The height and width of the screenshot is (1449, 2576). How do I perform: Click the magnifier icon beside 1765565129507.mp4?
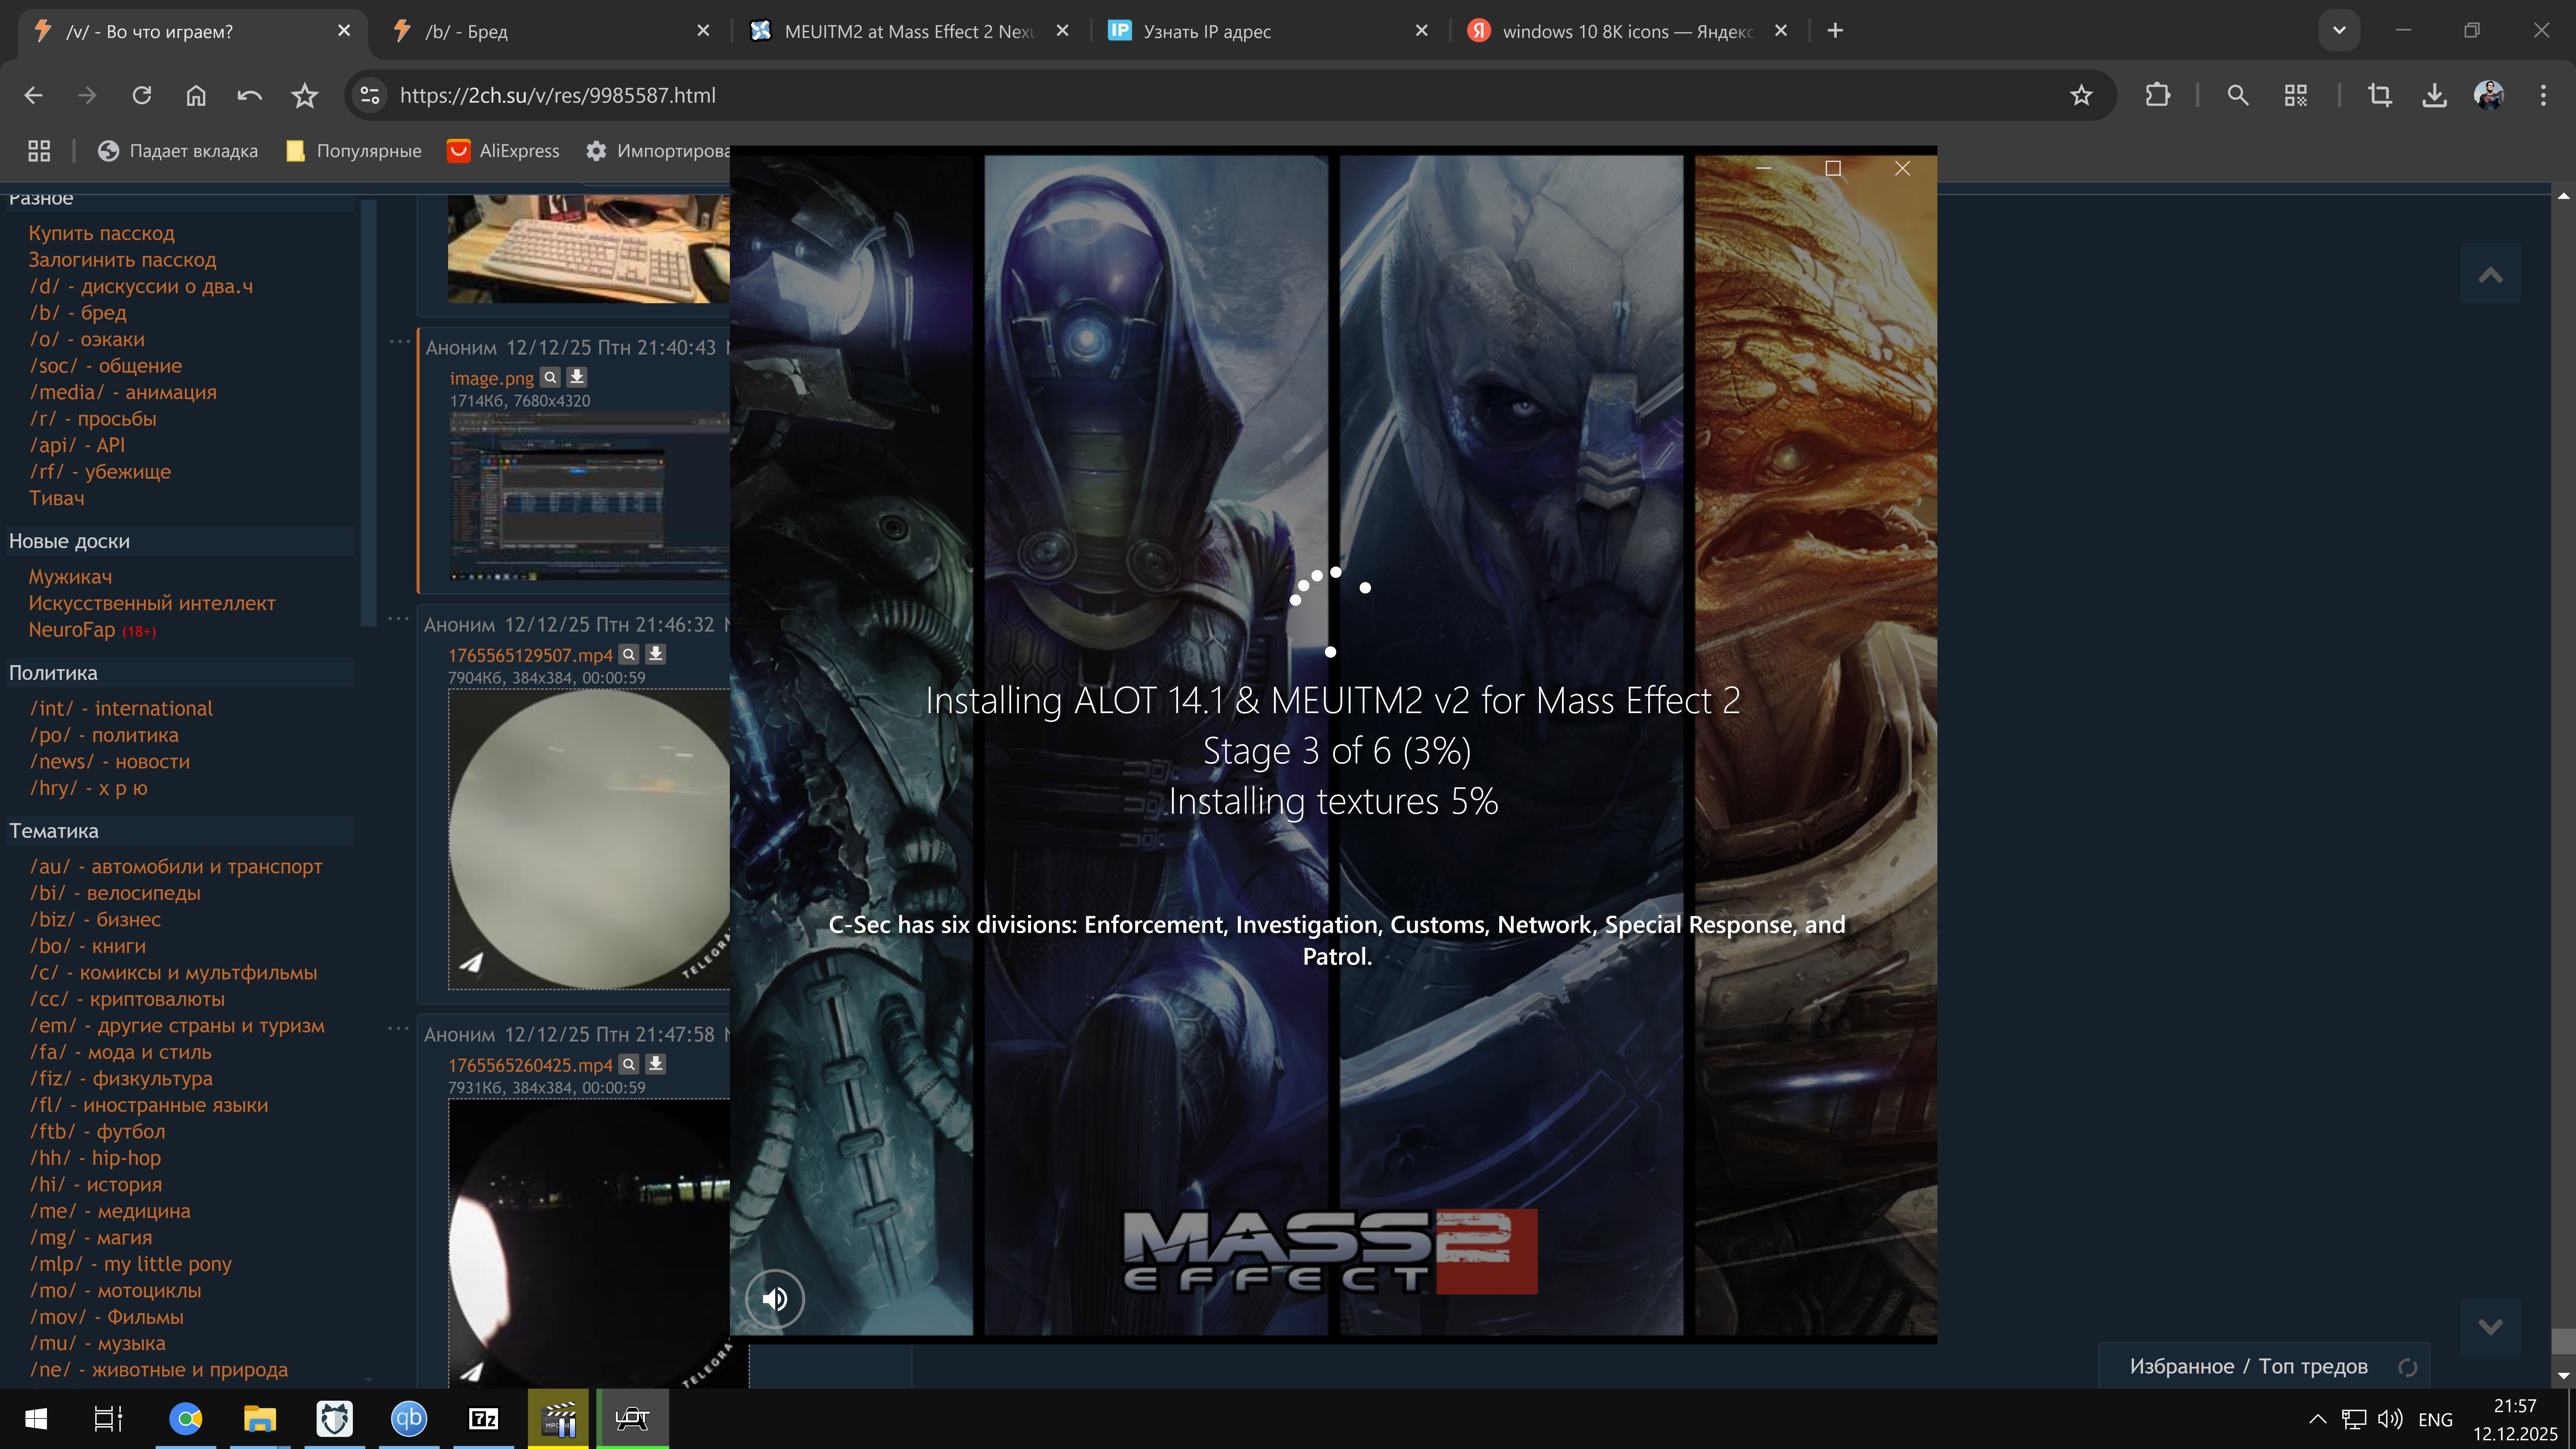[629, 654]
